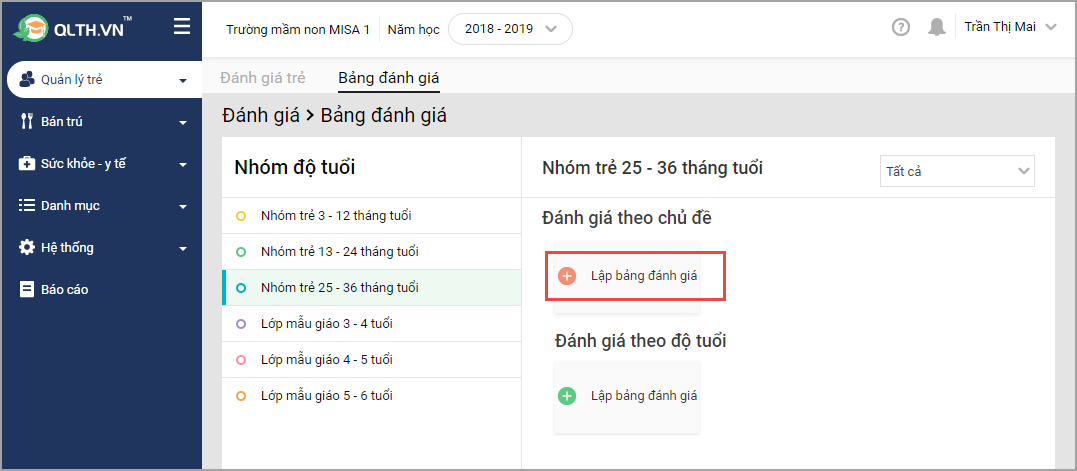1077x471 pixels.
Task: Open the Năm học 2018 - 2019 dropdown
Action: (510, 29)
